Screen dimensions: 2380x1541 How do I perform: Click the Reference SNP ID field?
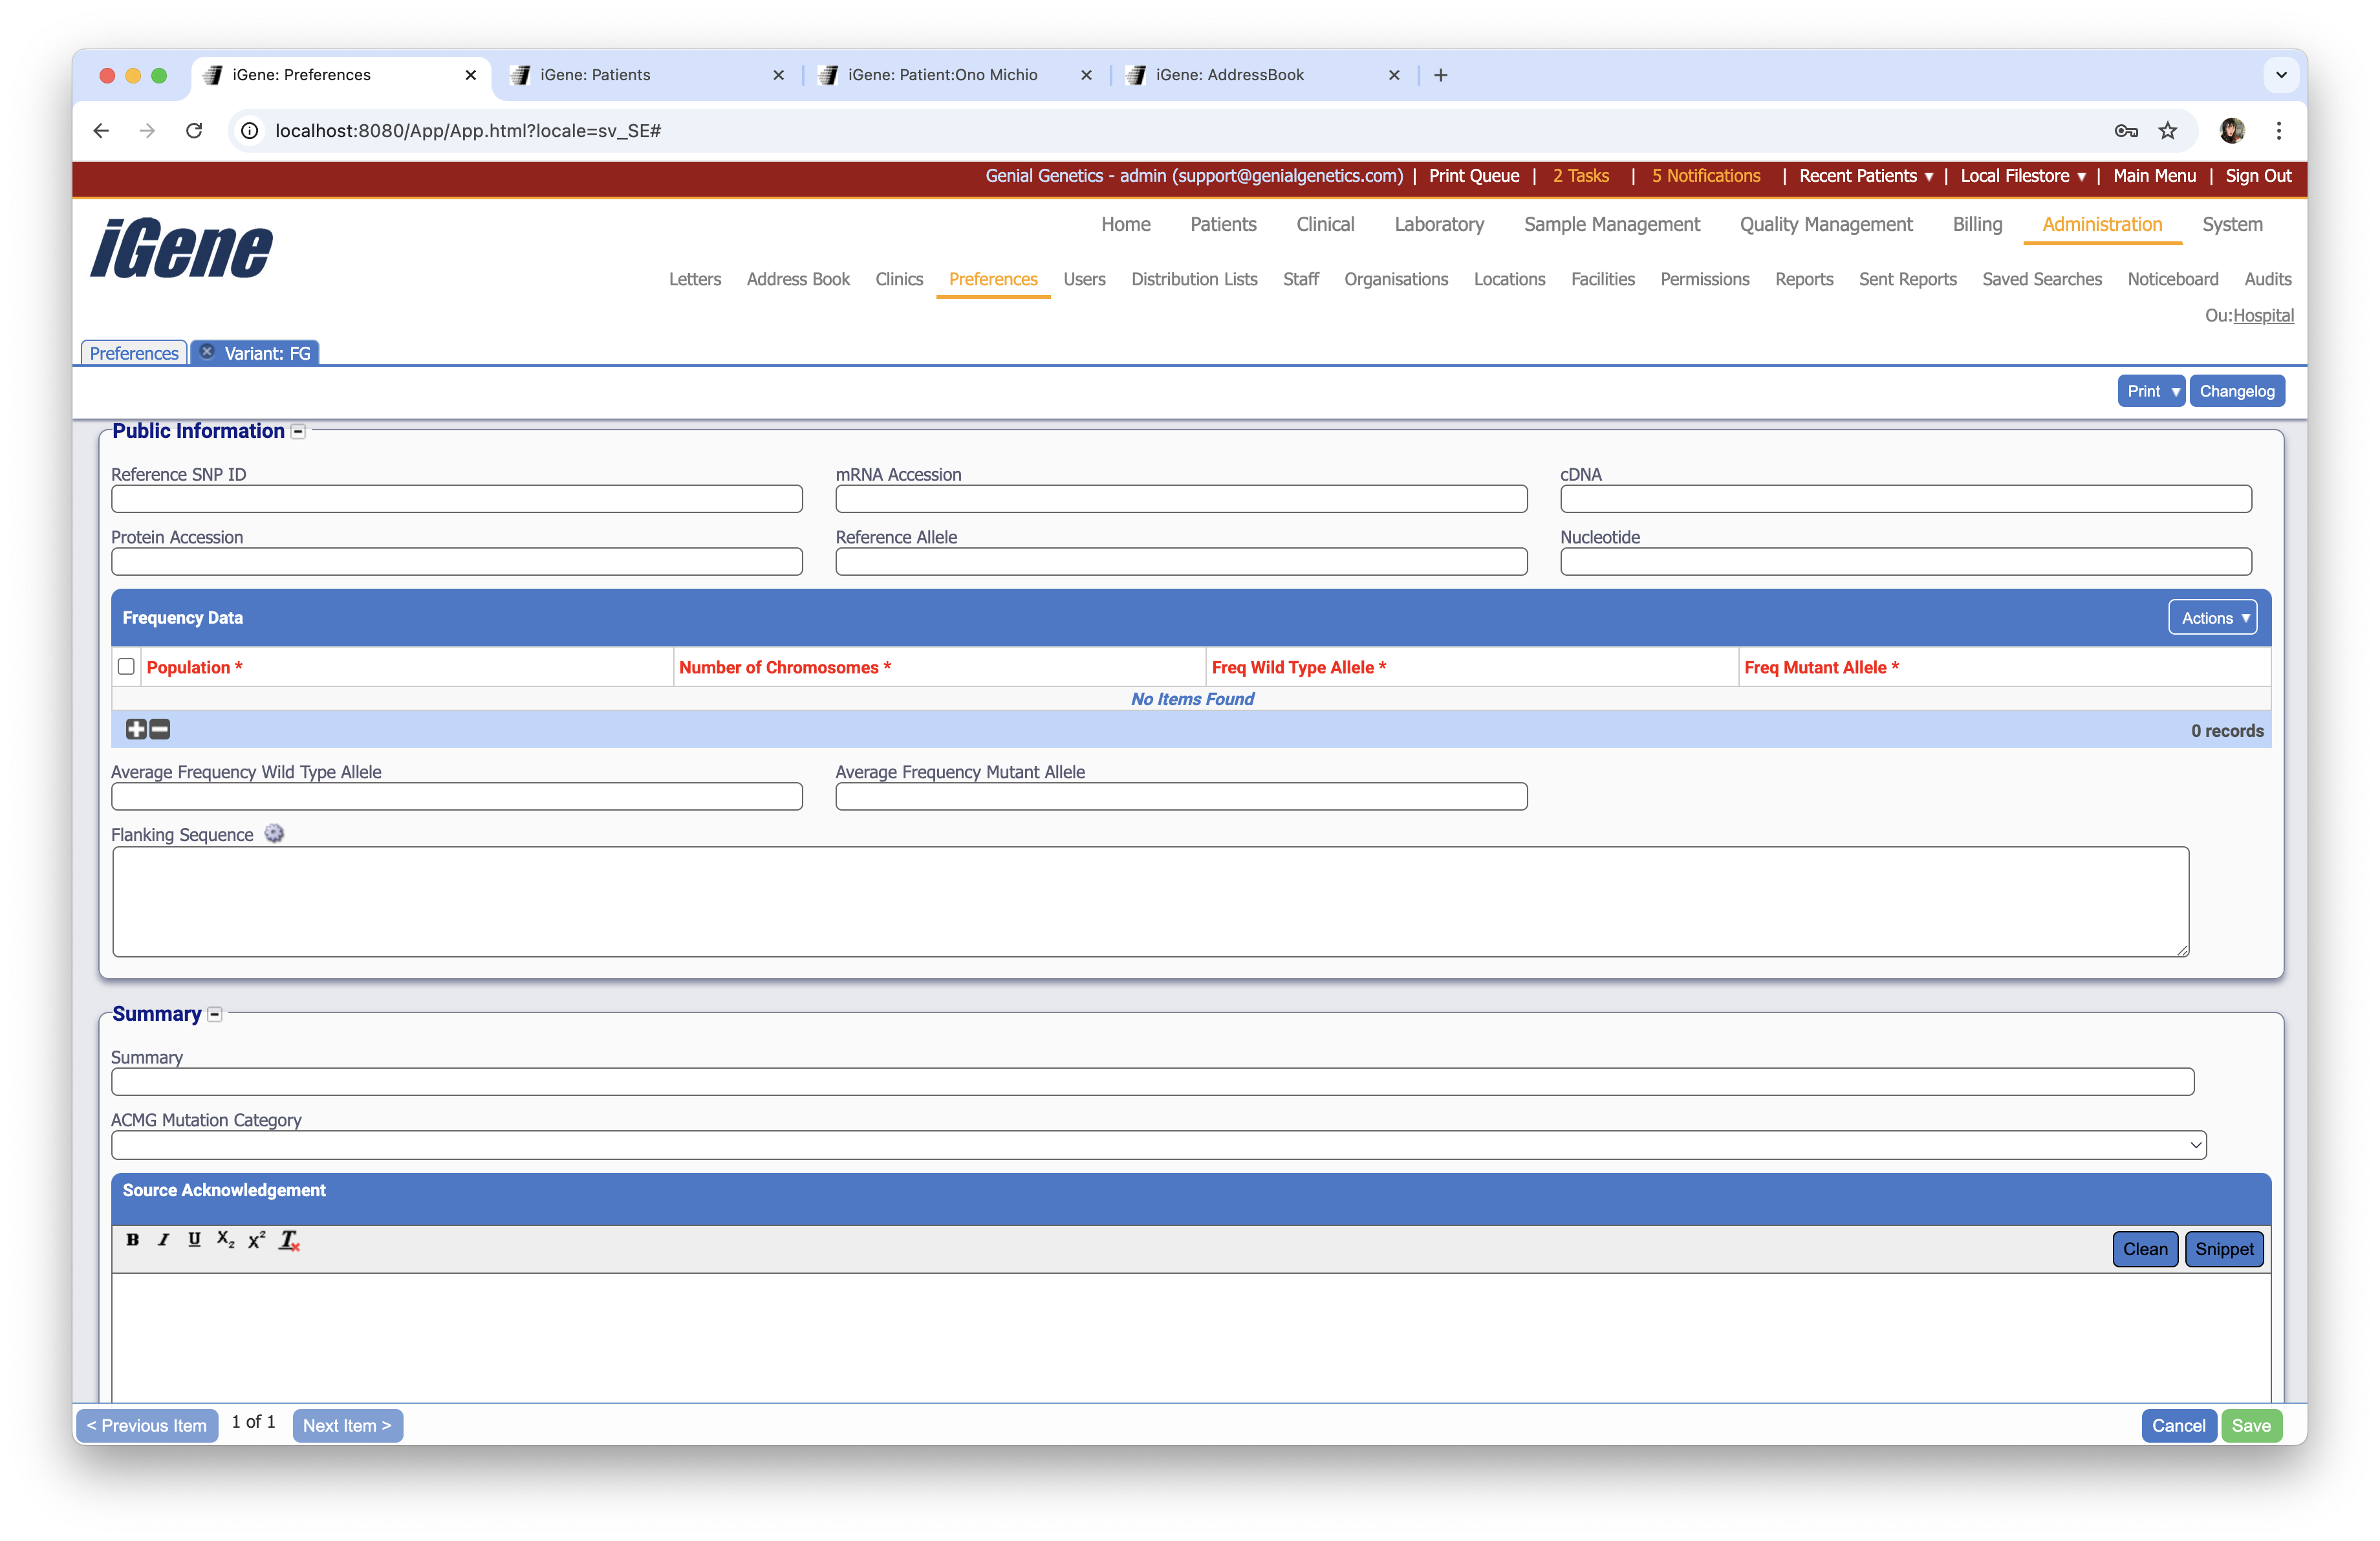(x=456, y=498)
